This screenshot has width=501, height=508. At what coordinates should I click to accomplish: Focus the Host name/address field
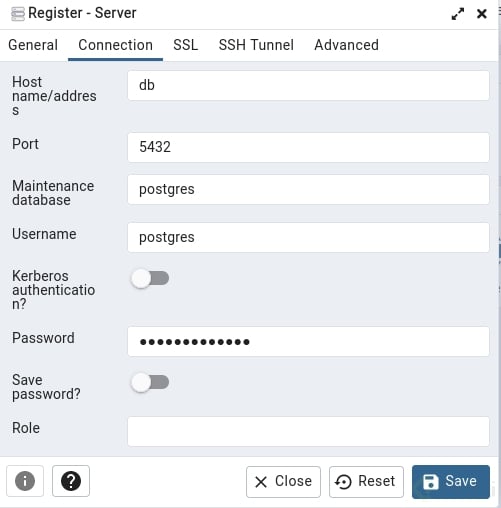[x=308, y=85]
